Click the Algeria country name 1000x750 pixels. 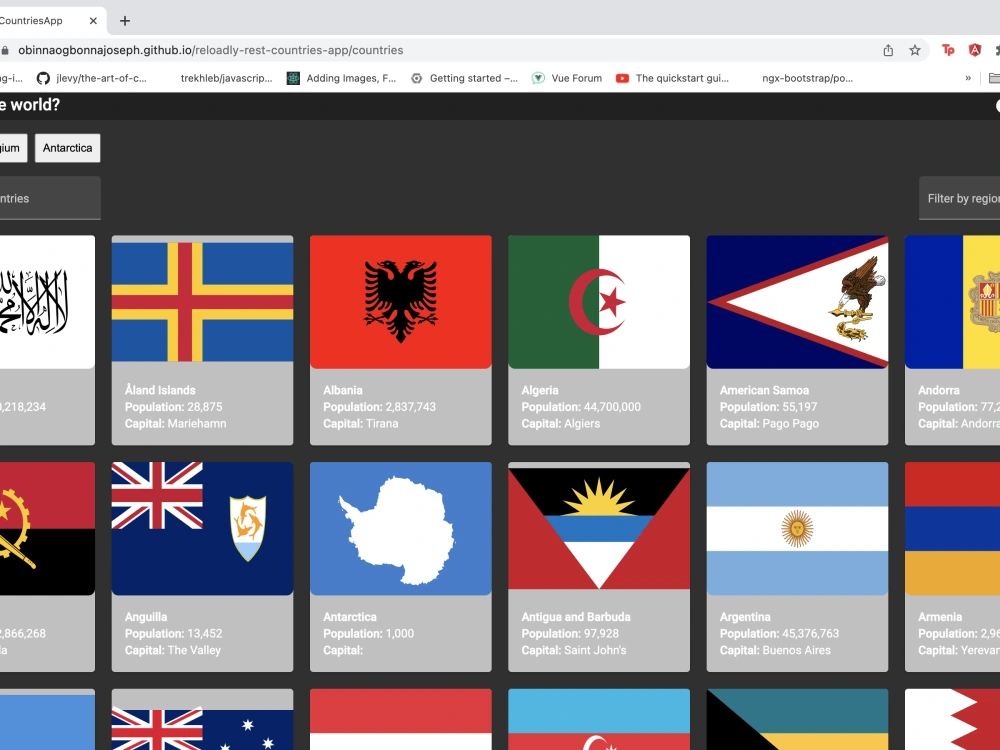pyautogui.click(x=540, y=390)
